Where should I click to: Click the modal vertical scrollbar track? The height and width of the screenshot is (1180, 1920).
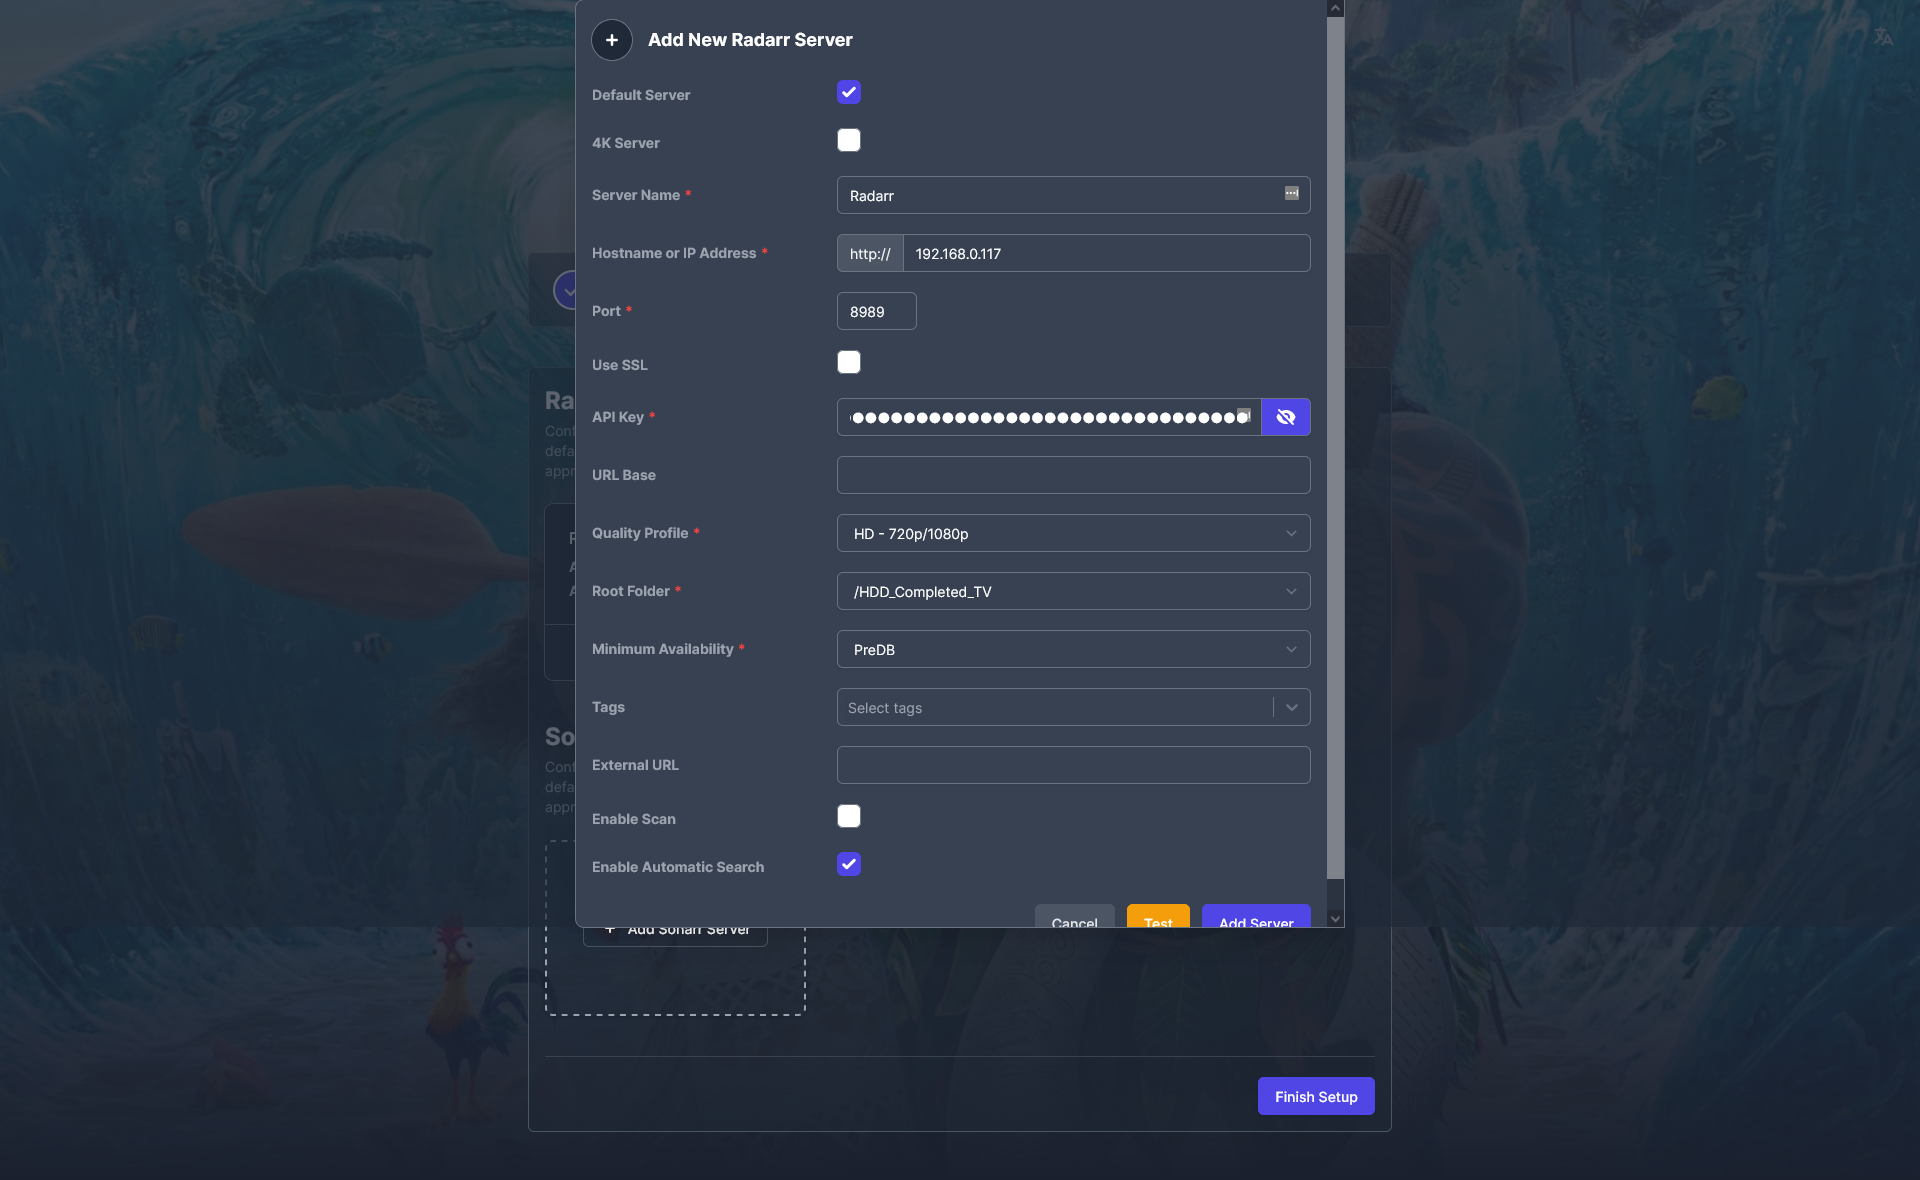click(1335, 894)
